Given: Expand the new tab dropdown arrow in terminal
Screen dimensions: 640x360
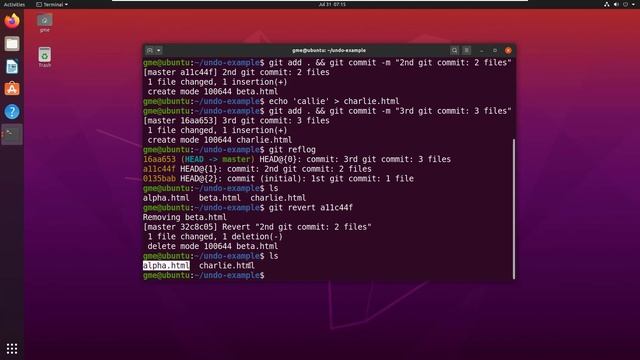Looking at the screenshot, I should (x=159, y=50).
